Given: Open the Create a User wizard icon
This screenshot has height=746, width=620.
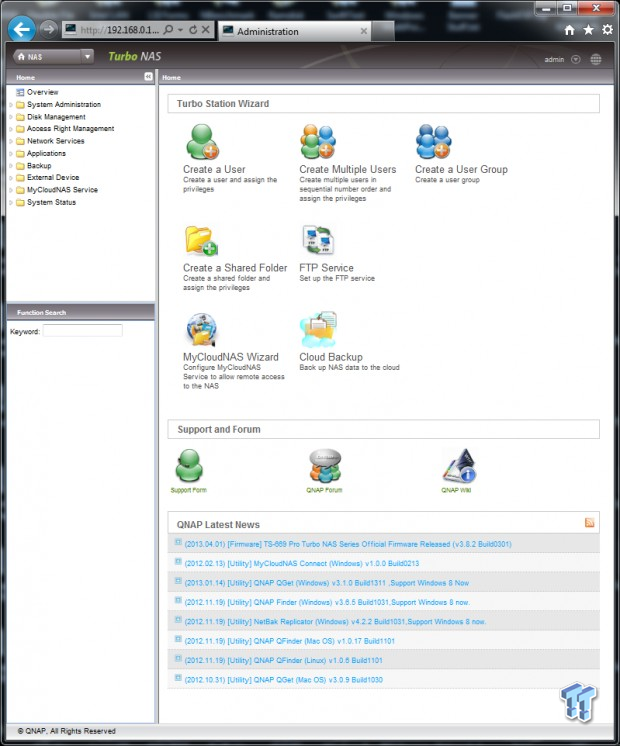Looking at the screenshot, I should pos(202,142).
